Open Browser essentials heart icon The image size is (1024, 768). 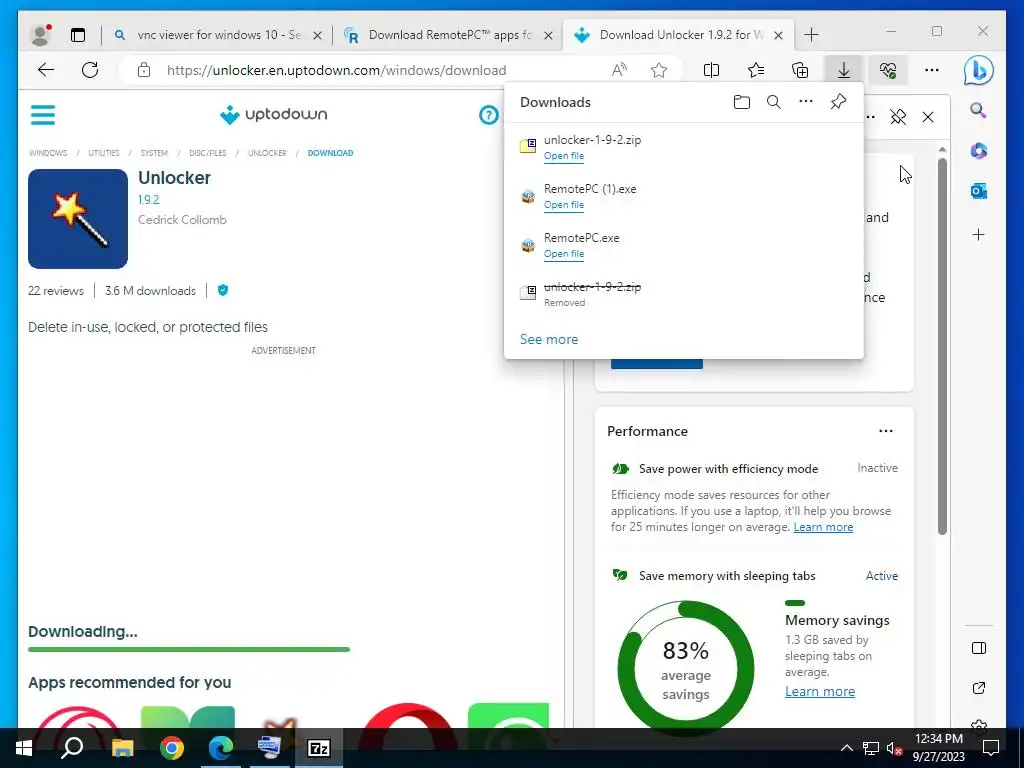(x=888, y=70)
